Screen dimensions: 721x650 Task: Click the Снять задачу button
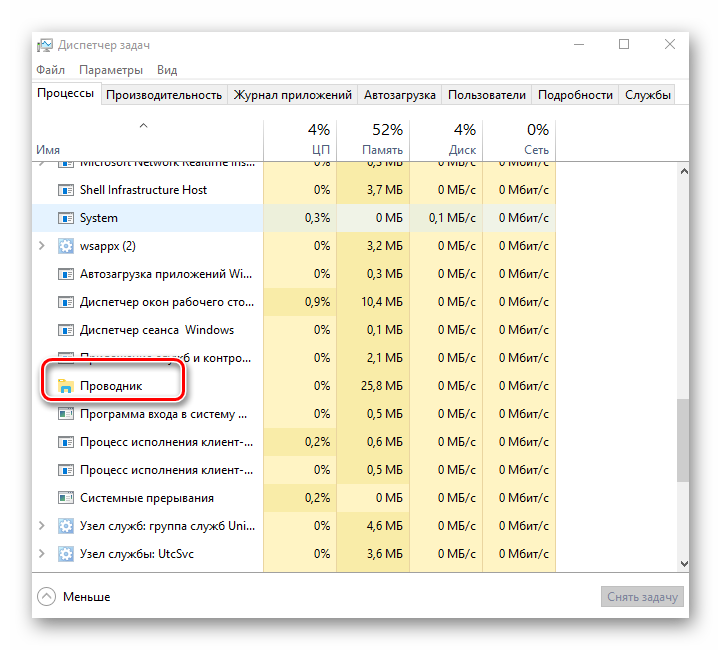[x=642, y=597]
